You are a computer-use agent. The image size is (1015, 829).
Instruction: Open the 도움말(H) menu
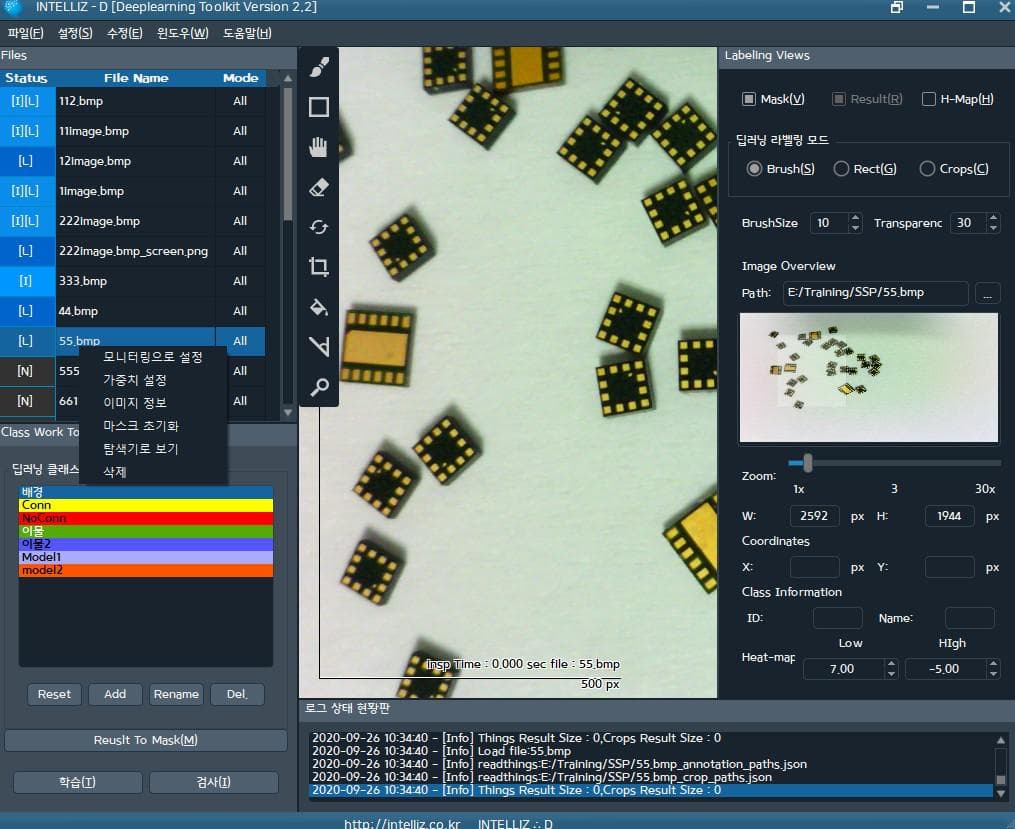pos(247,33)
